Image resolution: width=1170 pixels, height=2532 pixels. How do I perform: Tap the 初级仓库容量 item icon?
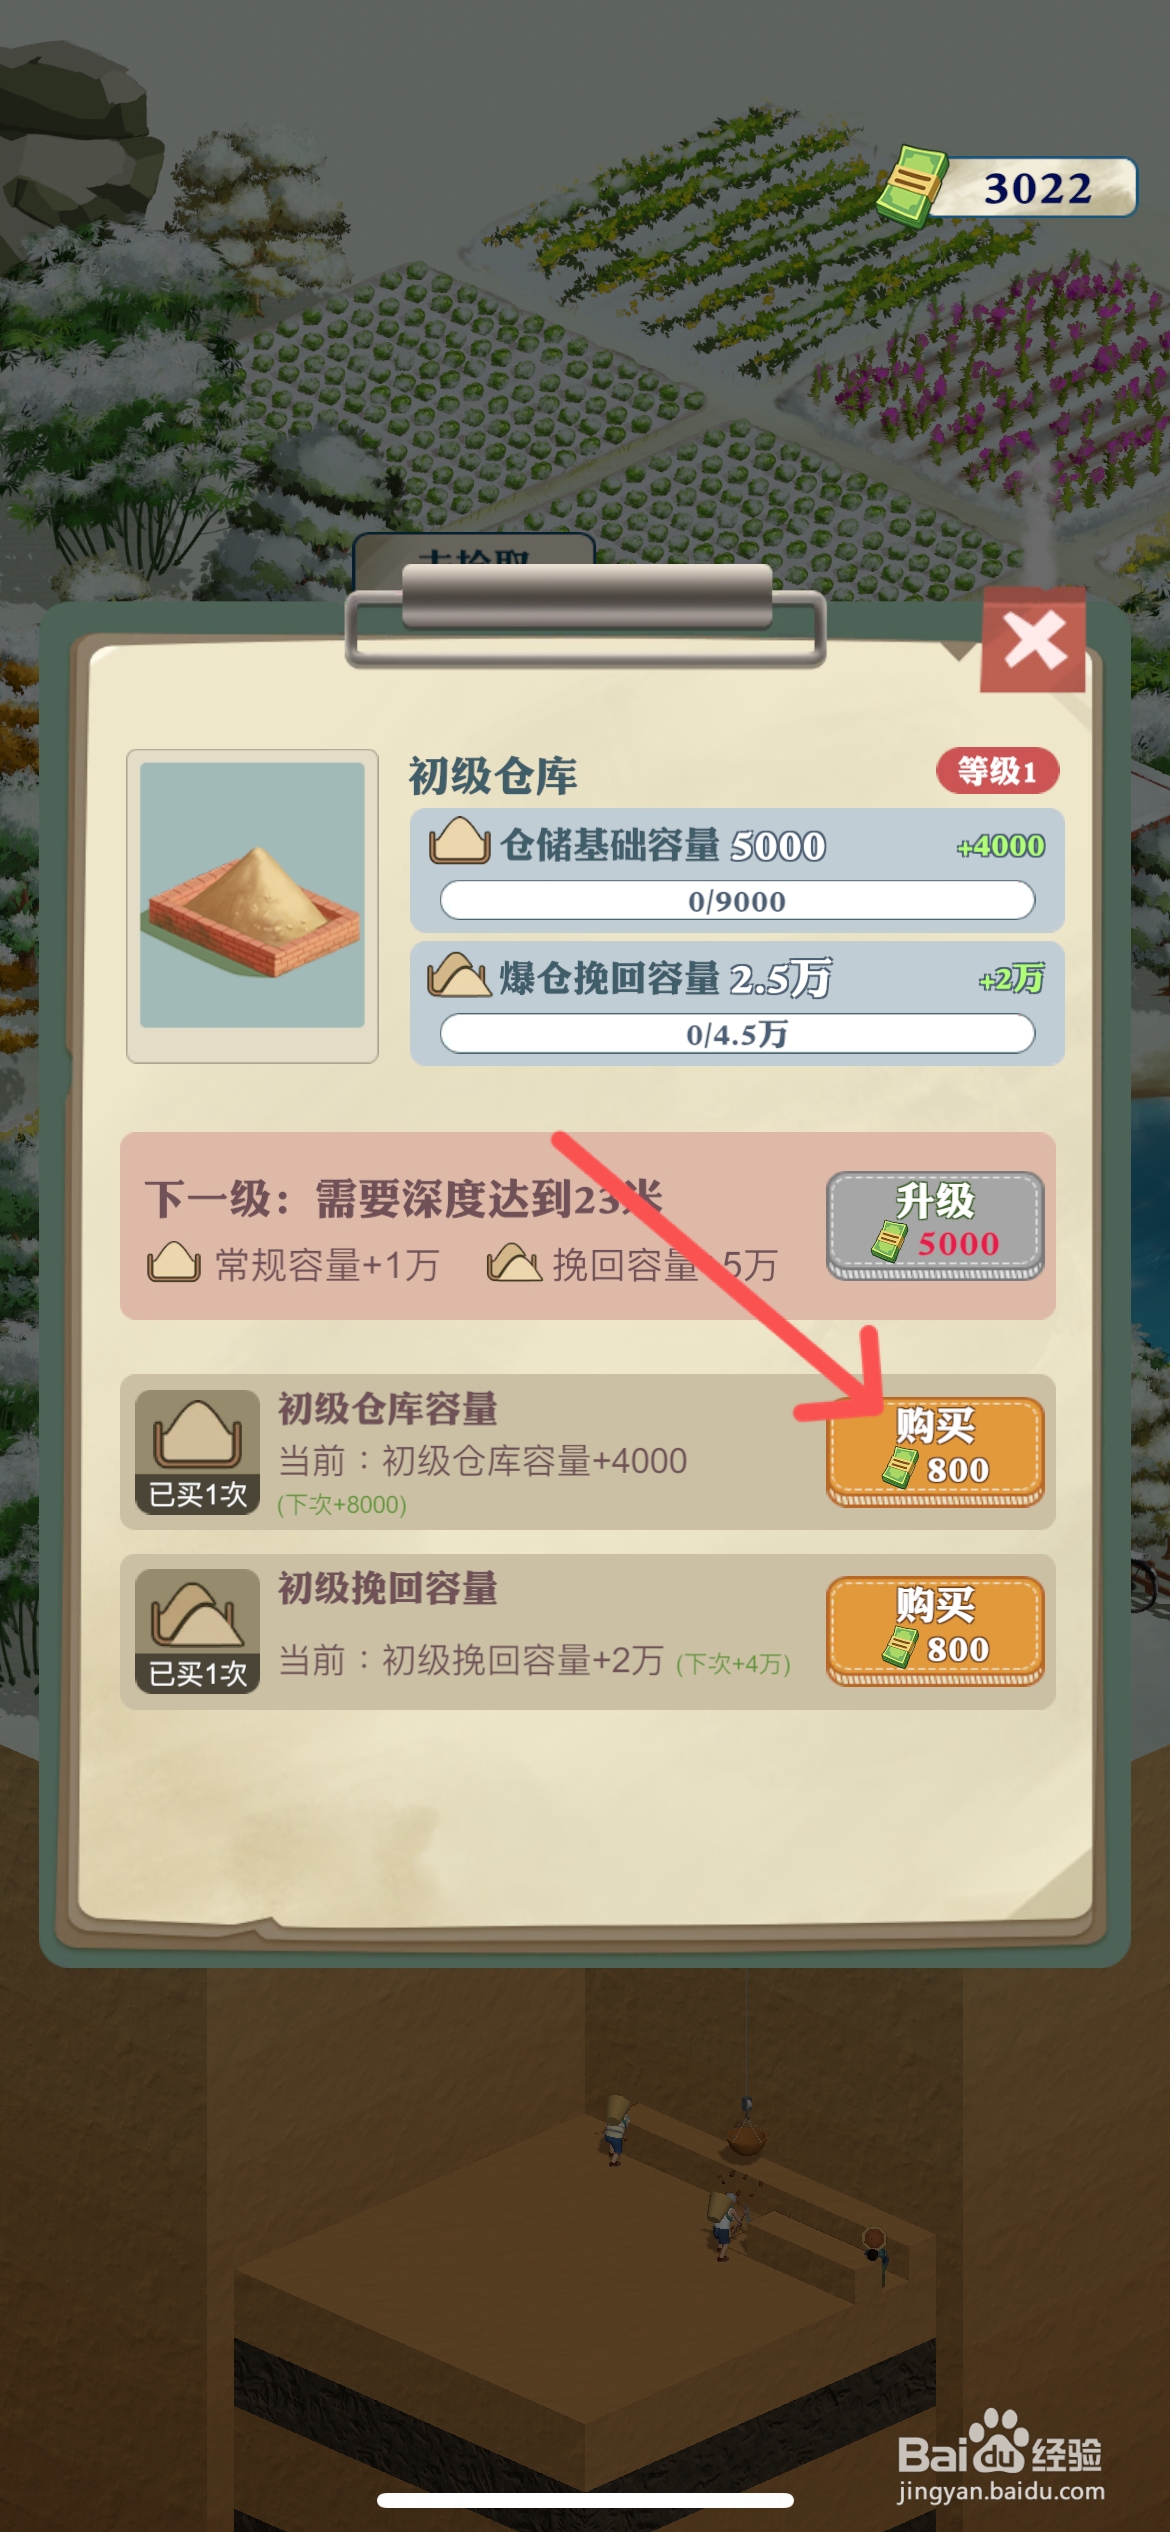click(198, 1451)
